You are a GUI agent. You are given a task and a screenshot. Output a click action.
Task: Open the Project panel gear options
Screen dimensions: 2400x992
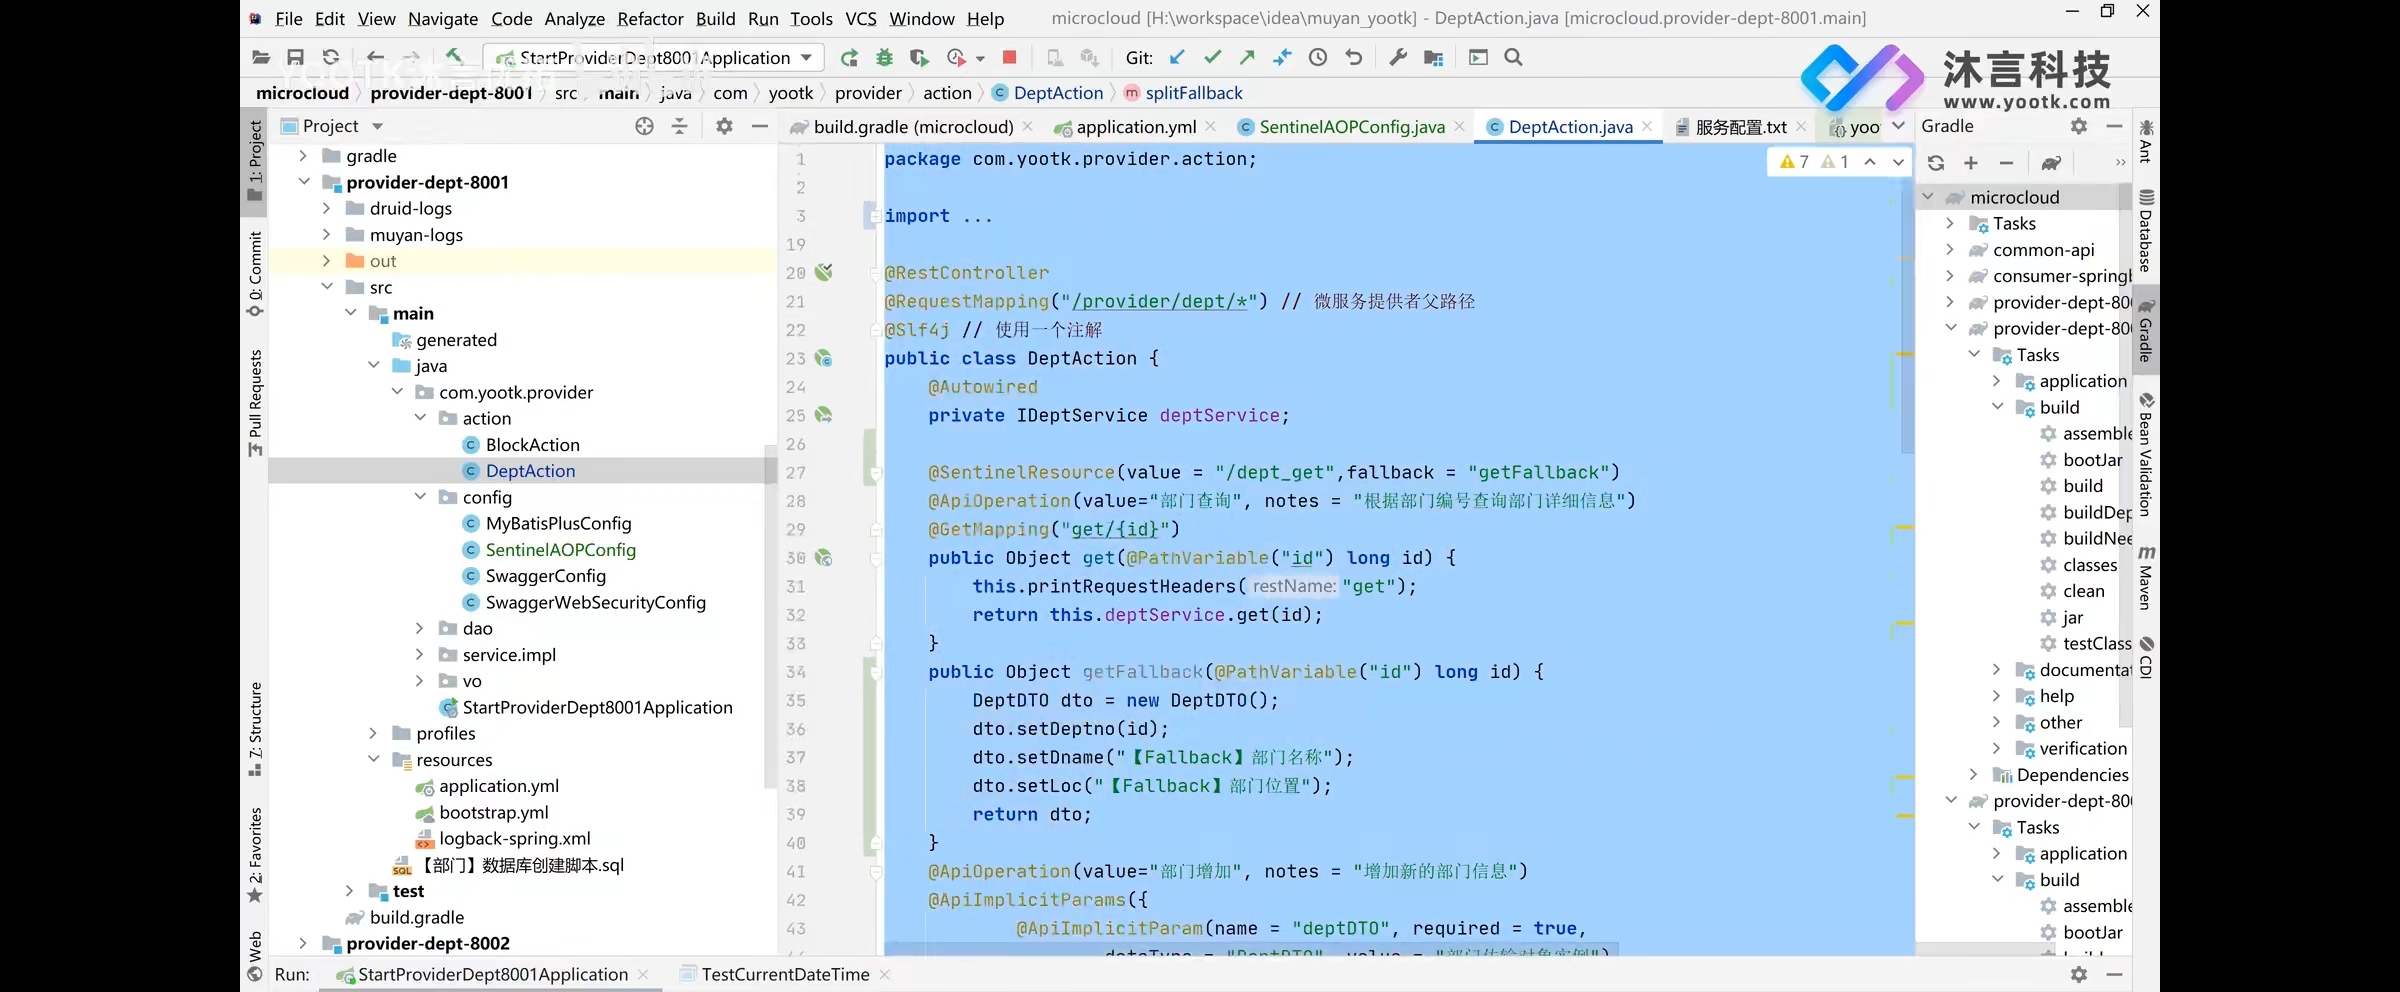coord(724,126)
